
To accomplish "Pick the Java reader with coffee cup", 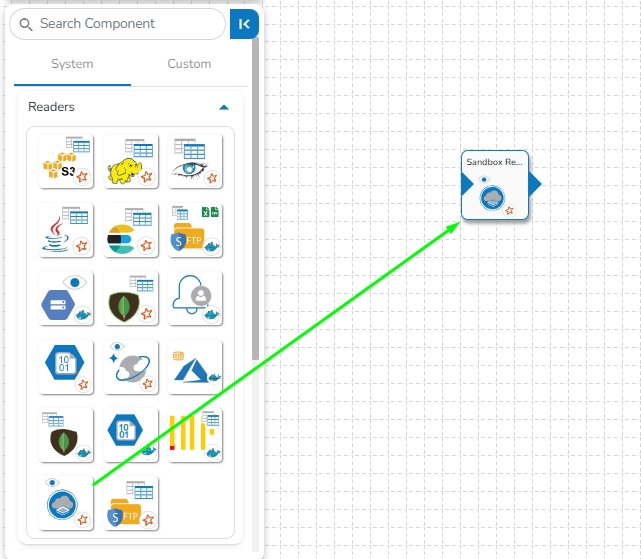I will (66, 230).
